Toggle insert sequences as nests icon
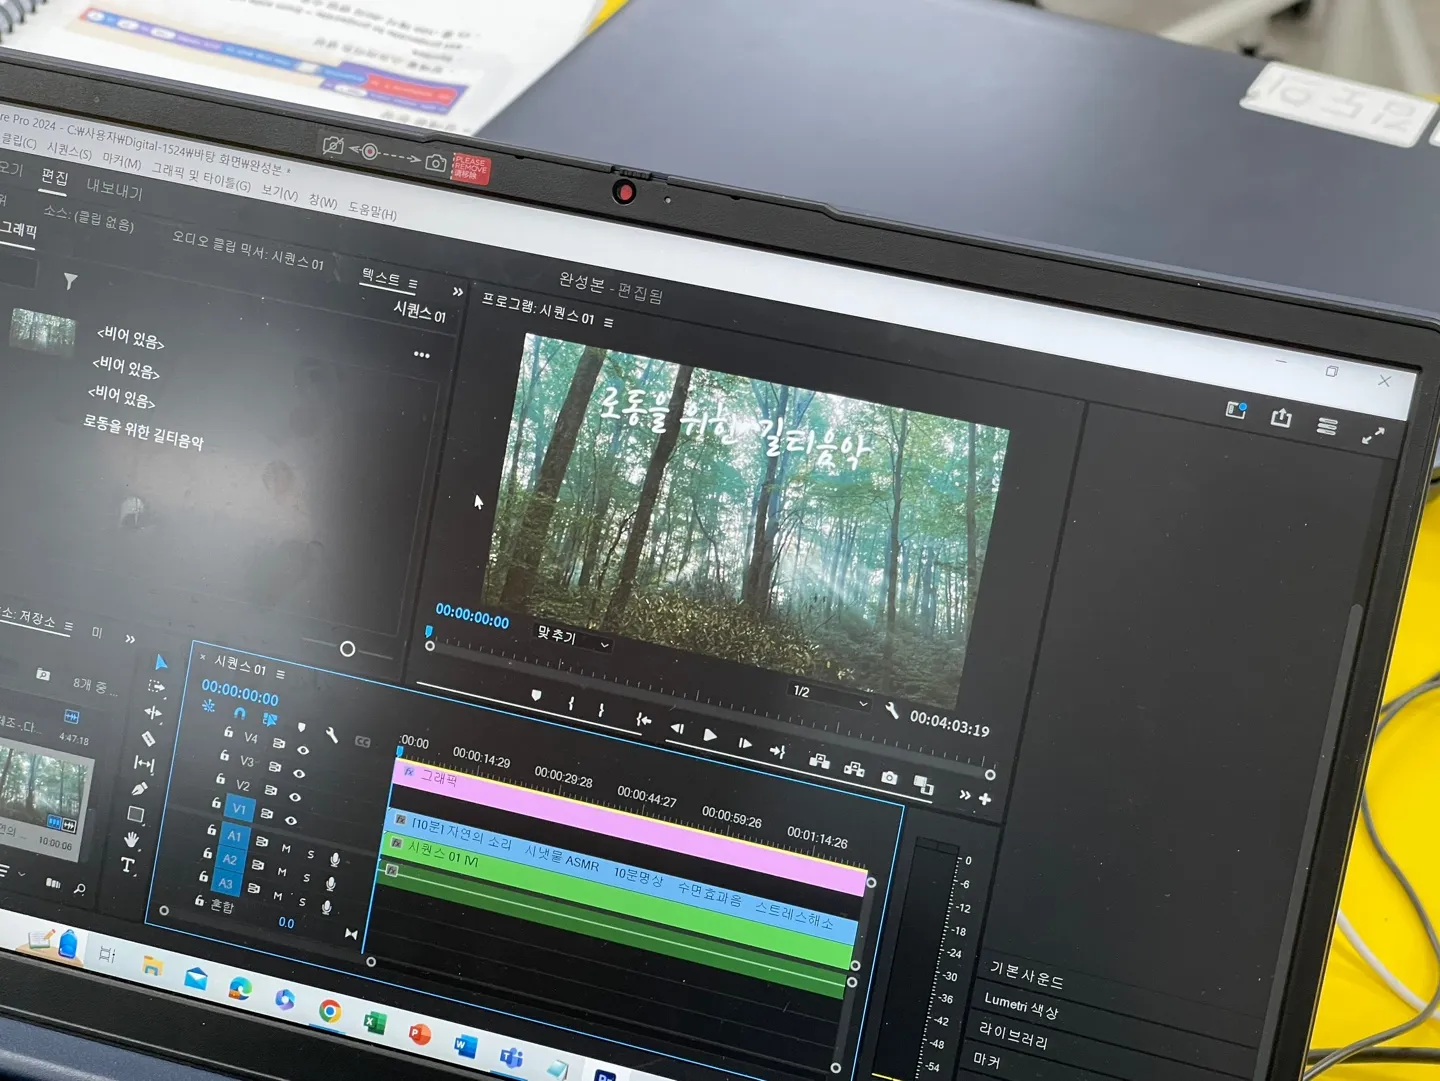The height and width of the screenshot is (1081, 1440). (209, 706)
